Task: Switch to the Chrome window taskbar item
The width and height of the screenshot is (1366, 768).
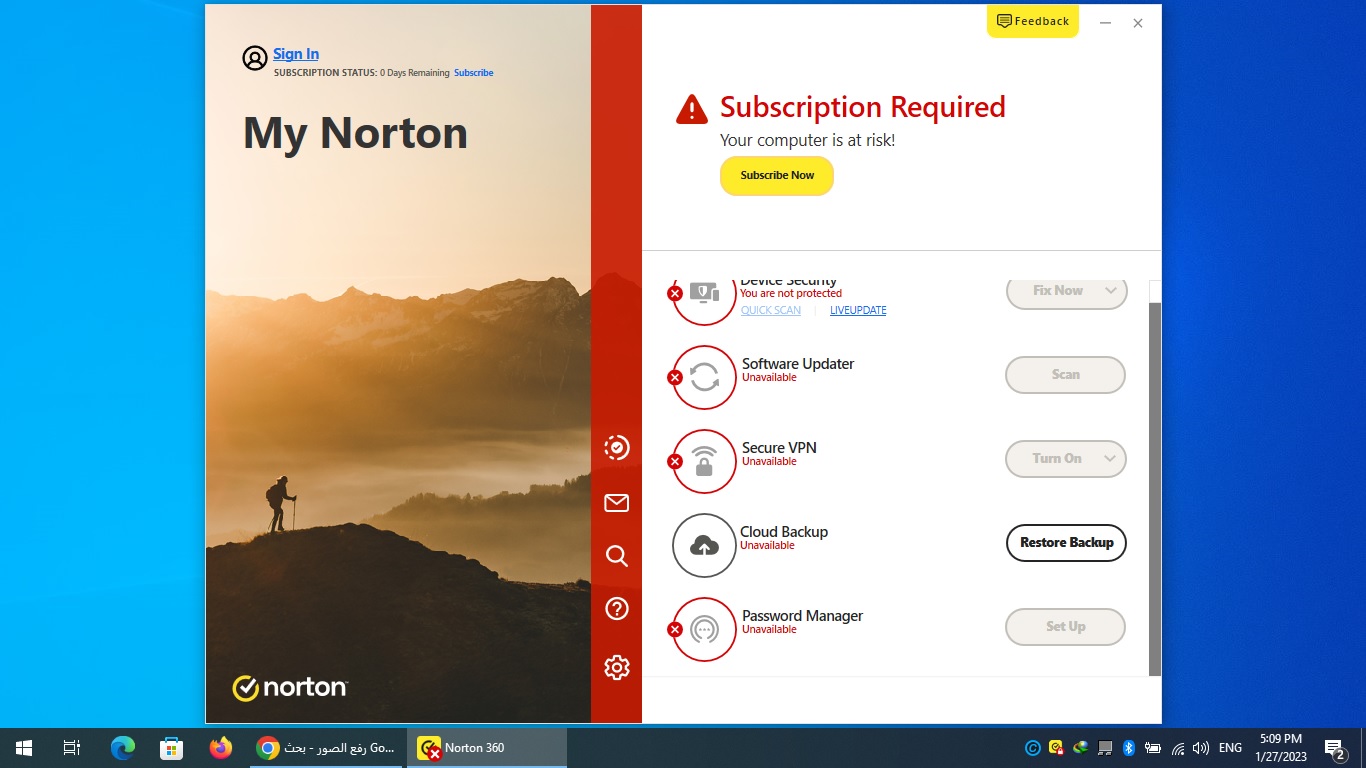Action: (326, 748)
